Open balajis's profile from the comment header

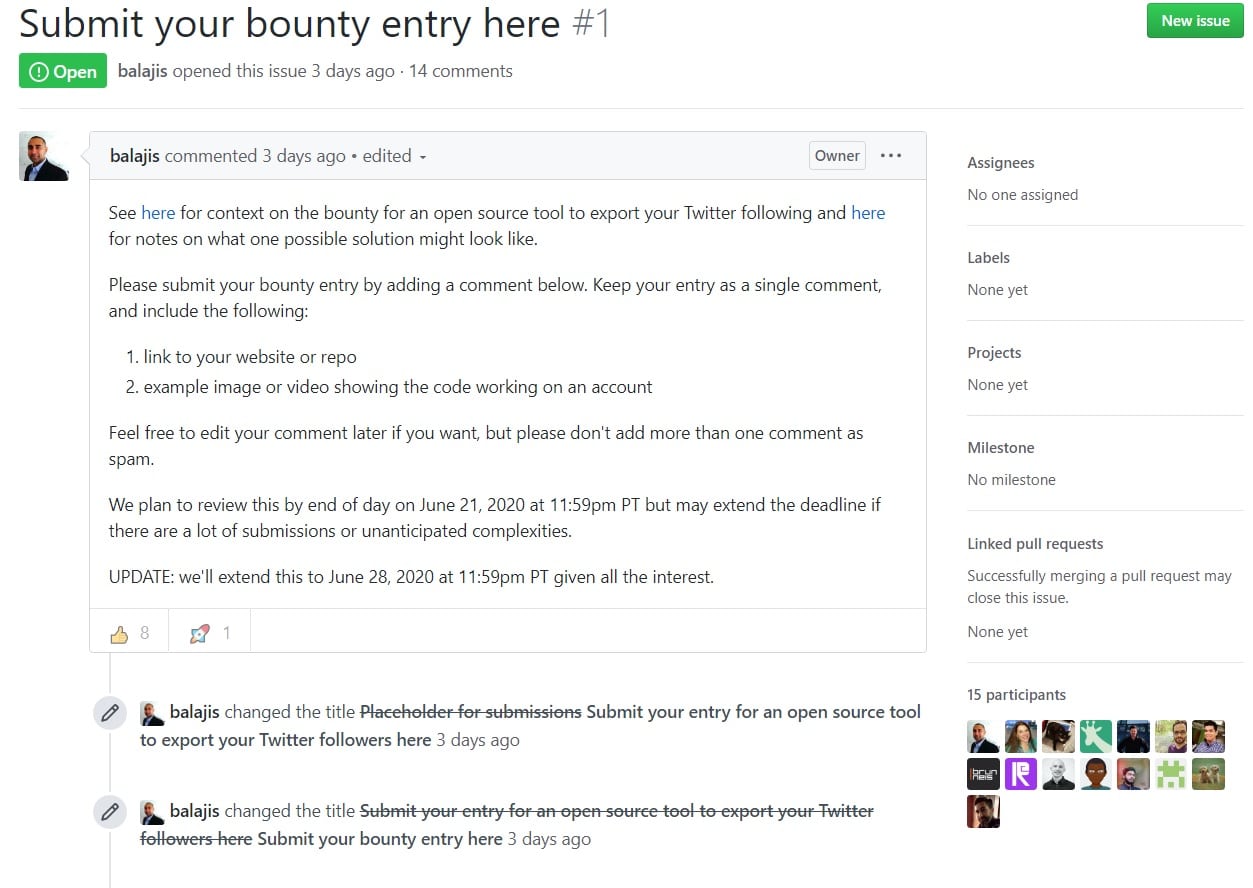(x=133, y=155)
